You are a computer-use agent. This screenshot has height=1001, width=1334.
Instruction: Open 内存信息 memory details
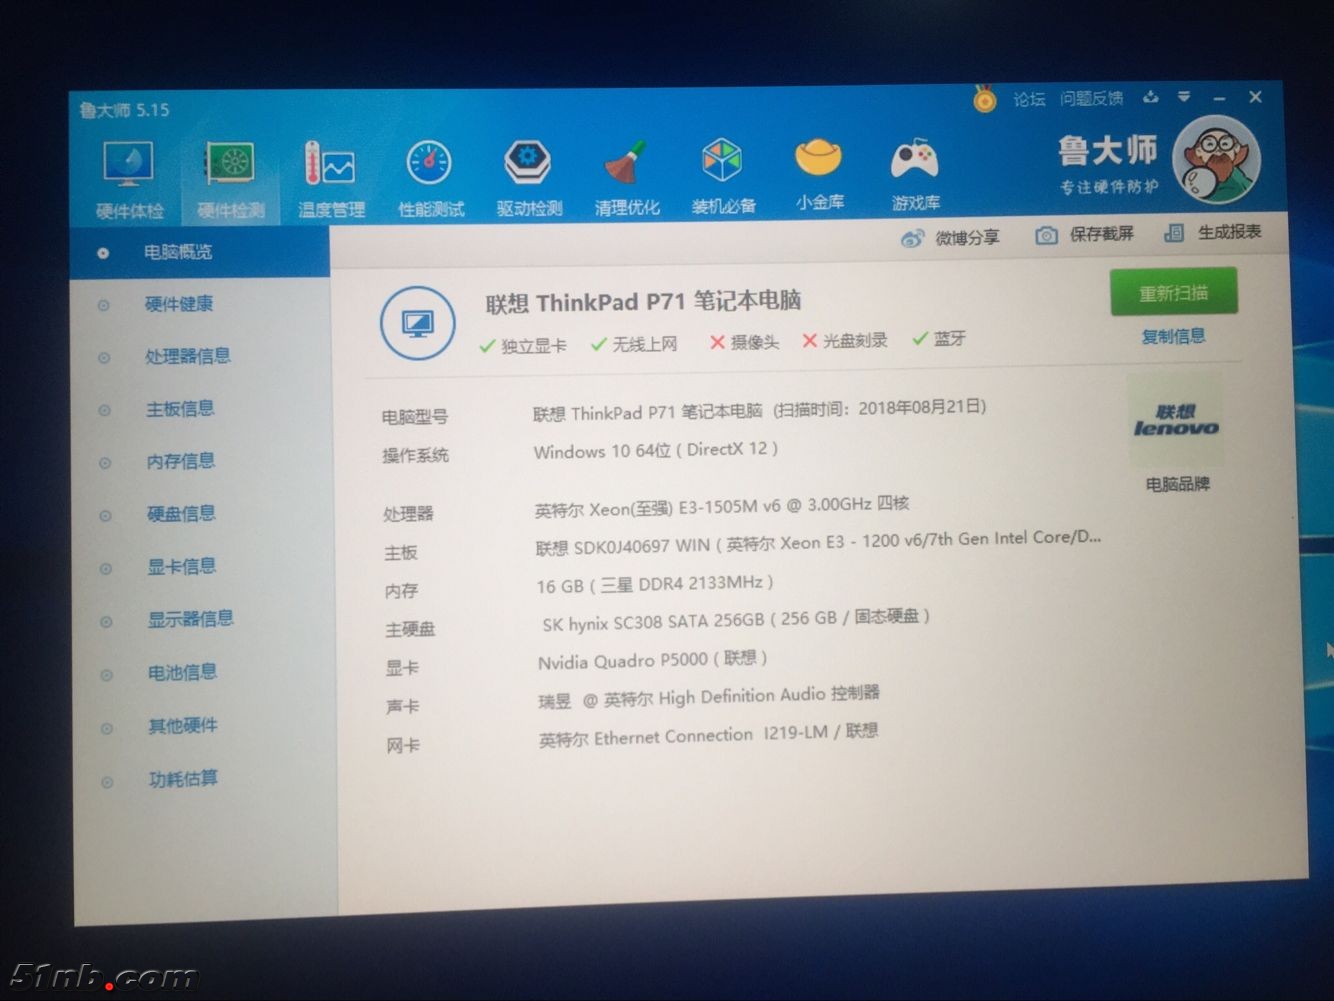[x=180, y=461]
